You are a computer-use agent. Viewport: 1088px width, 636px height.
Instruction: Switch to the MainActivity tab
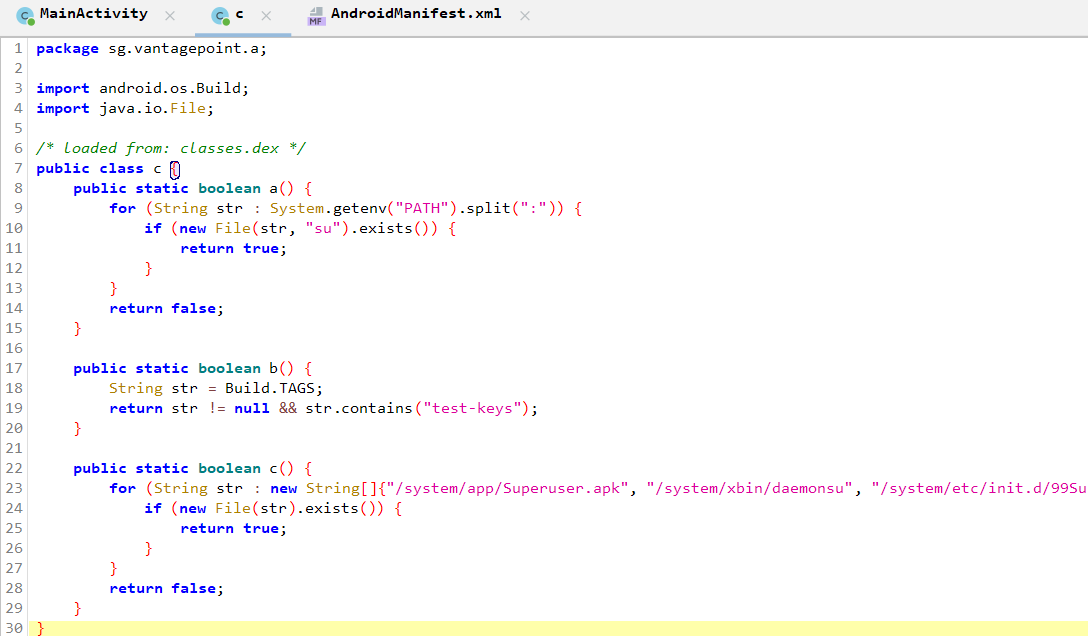tap(94, 15)
